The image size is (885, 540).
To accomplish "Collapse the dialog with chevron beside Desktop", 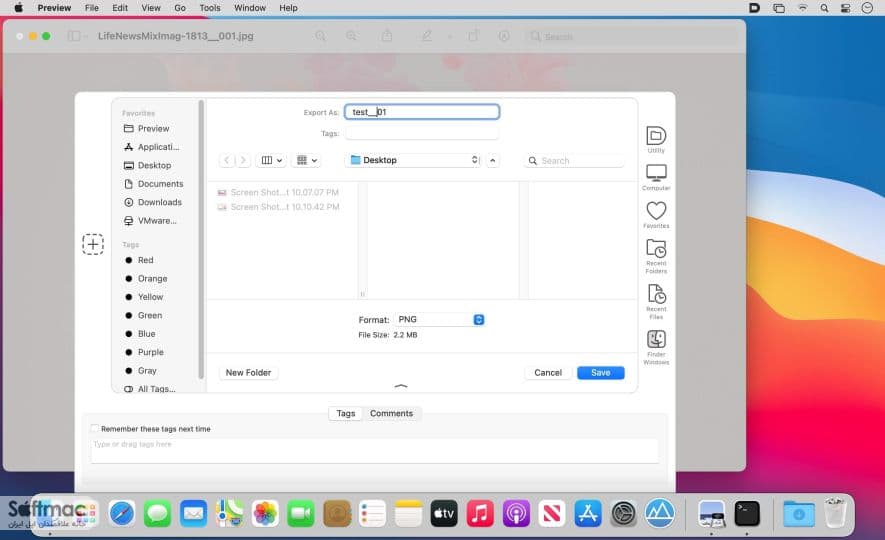I will click(x=493, y=160).
